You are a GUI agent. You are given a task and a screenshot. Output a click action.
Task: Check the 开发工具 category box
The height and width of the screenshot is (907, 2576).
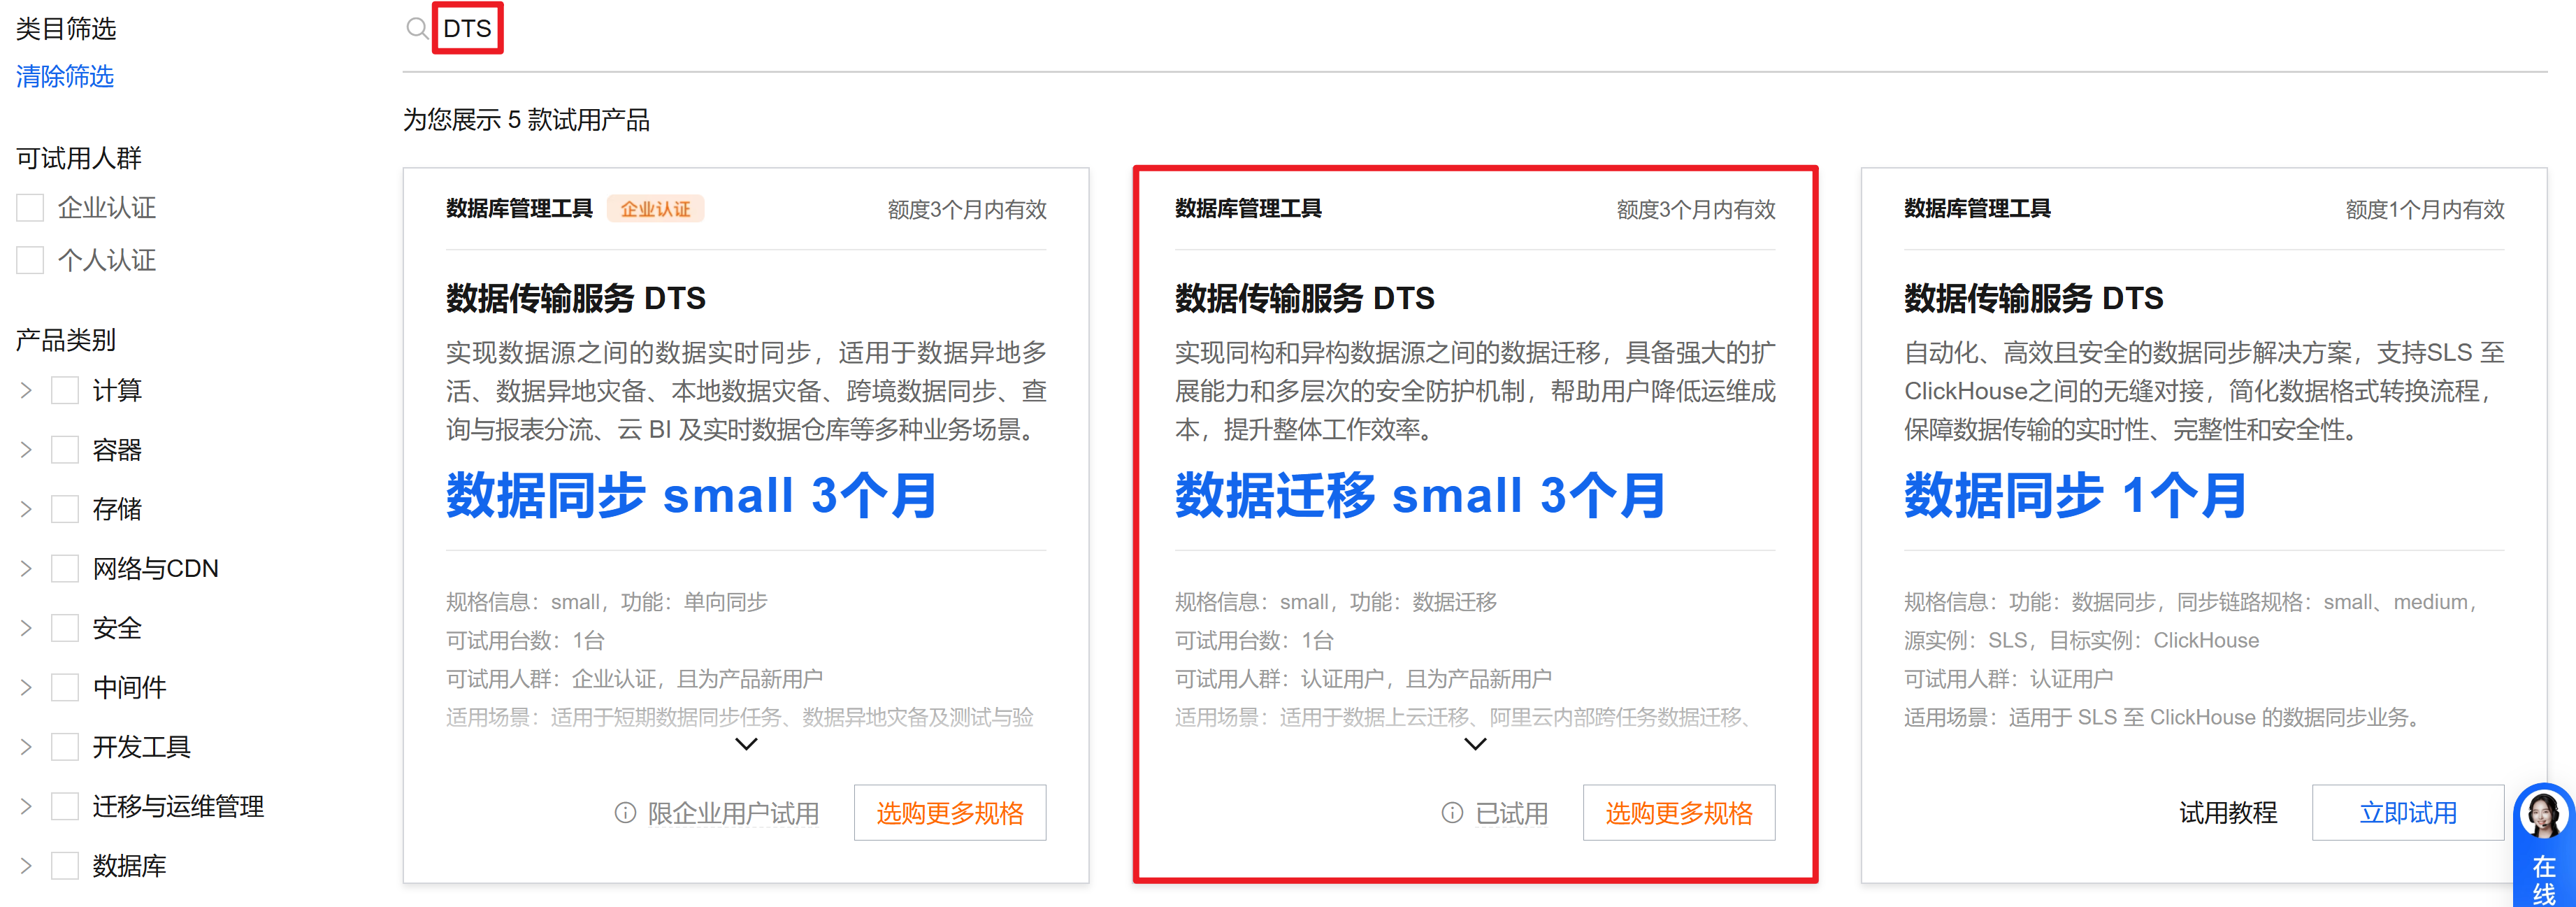click(65, 747)
